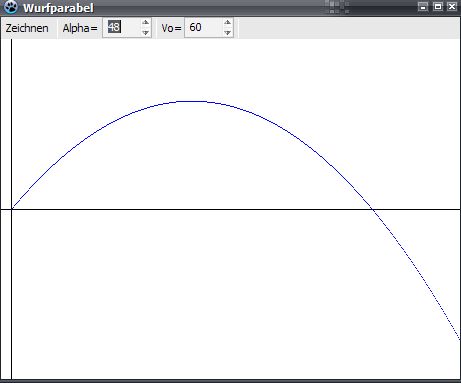Close the Wurfparabel window

pos(452,7)
